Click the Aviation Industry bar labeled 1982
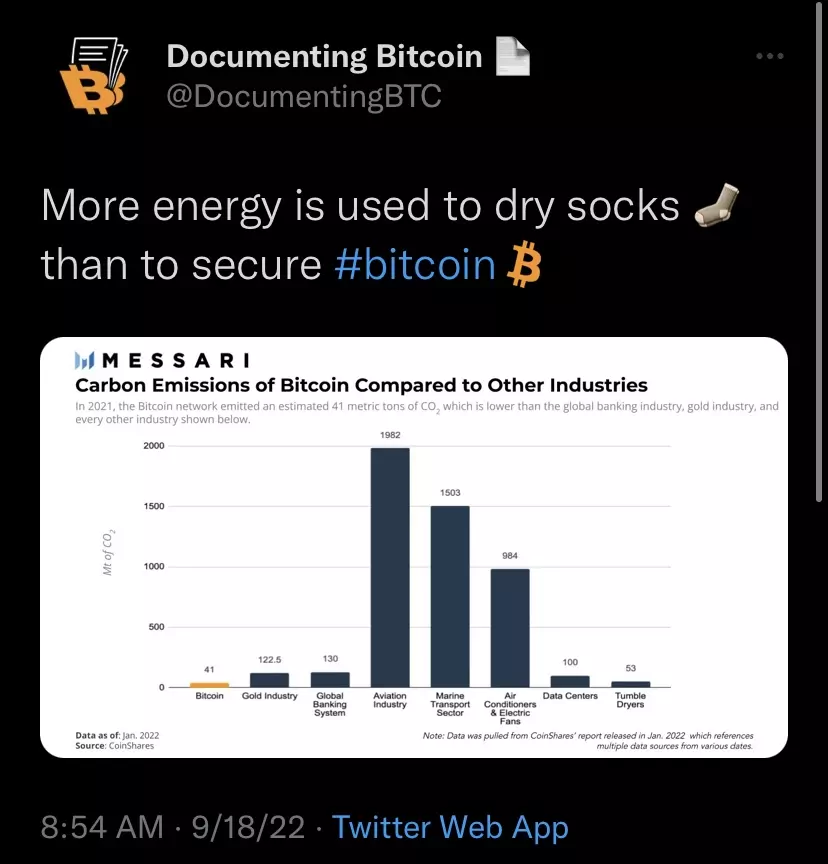 (390, 568)
